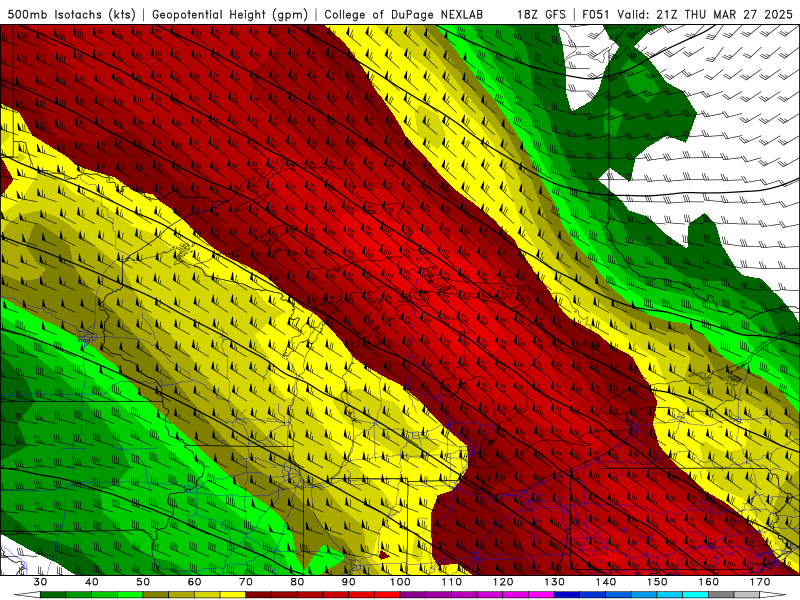This screenshot has height=600, width=800.
Task: Click the colorbar label '40'
Action: point(92,582)
